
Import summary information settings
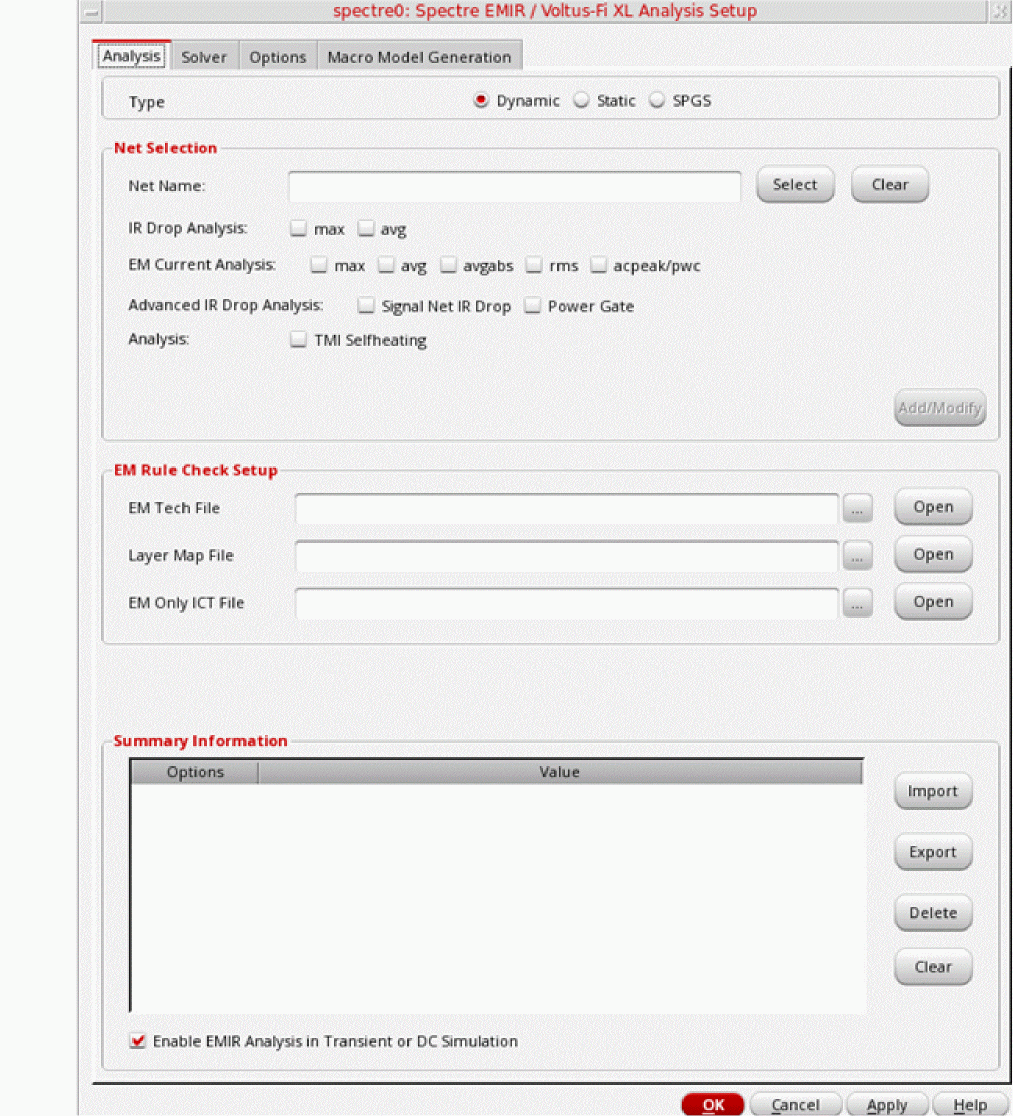[x=933, y=791]
